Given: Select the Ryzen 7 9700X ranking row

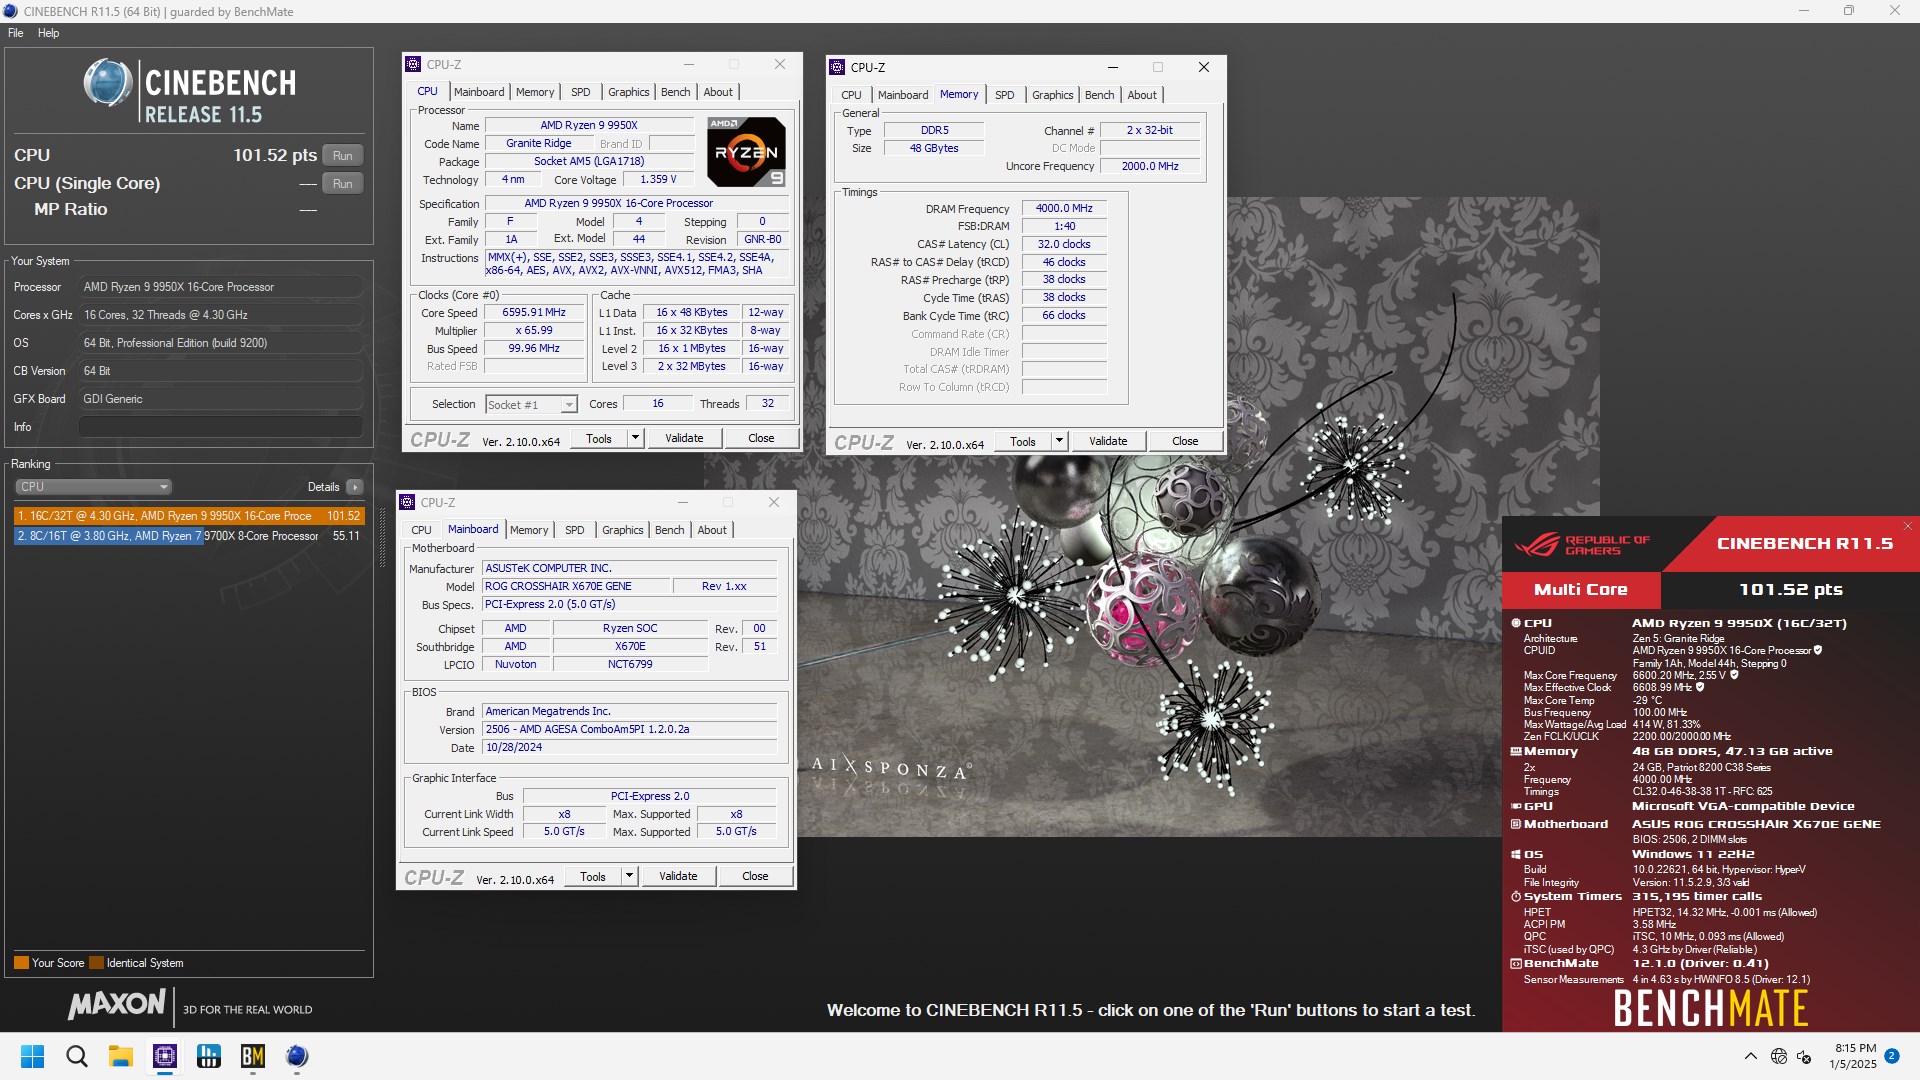Looking at the screenshot, I should coord(188,536).
